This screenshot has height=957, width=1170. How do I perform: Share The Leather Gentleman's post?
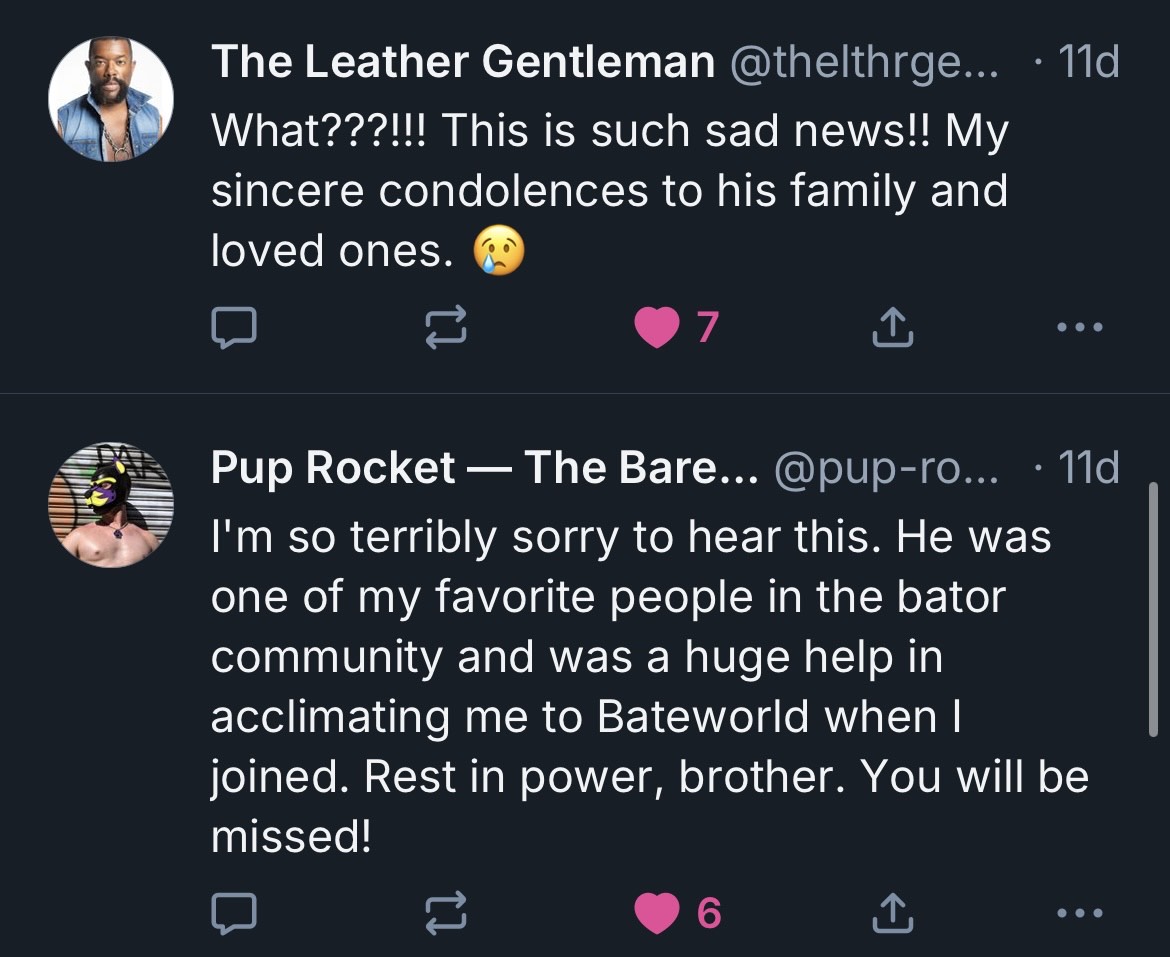(892, 327)
